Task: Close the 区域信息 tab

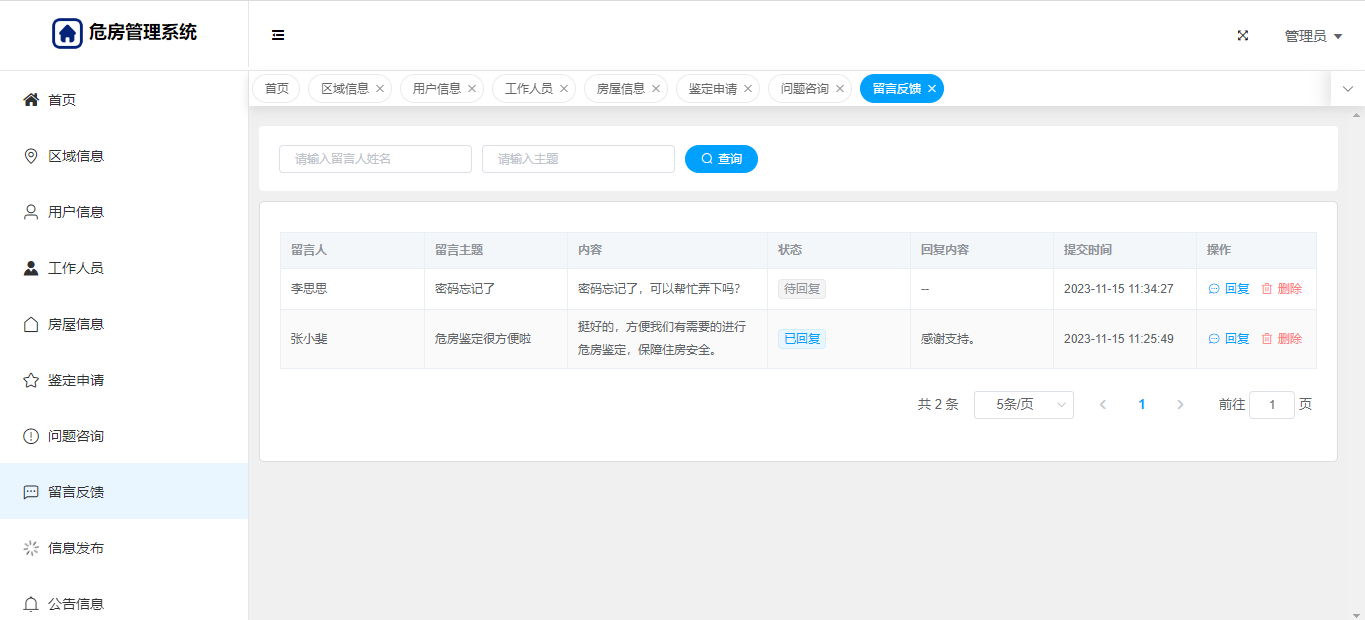Action: click(x=380, y=89)
